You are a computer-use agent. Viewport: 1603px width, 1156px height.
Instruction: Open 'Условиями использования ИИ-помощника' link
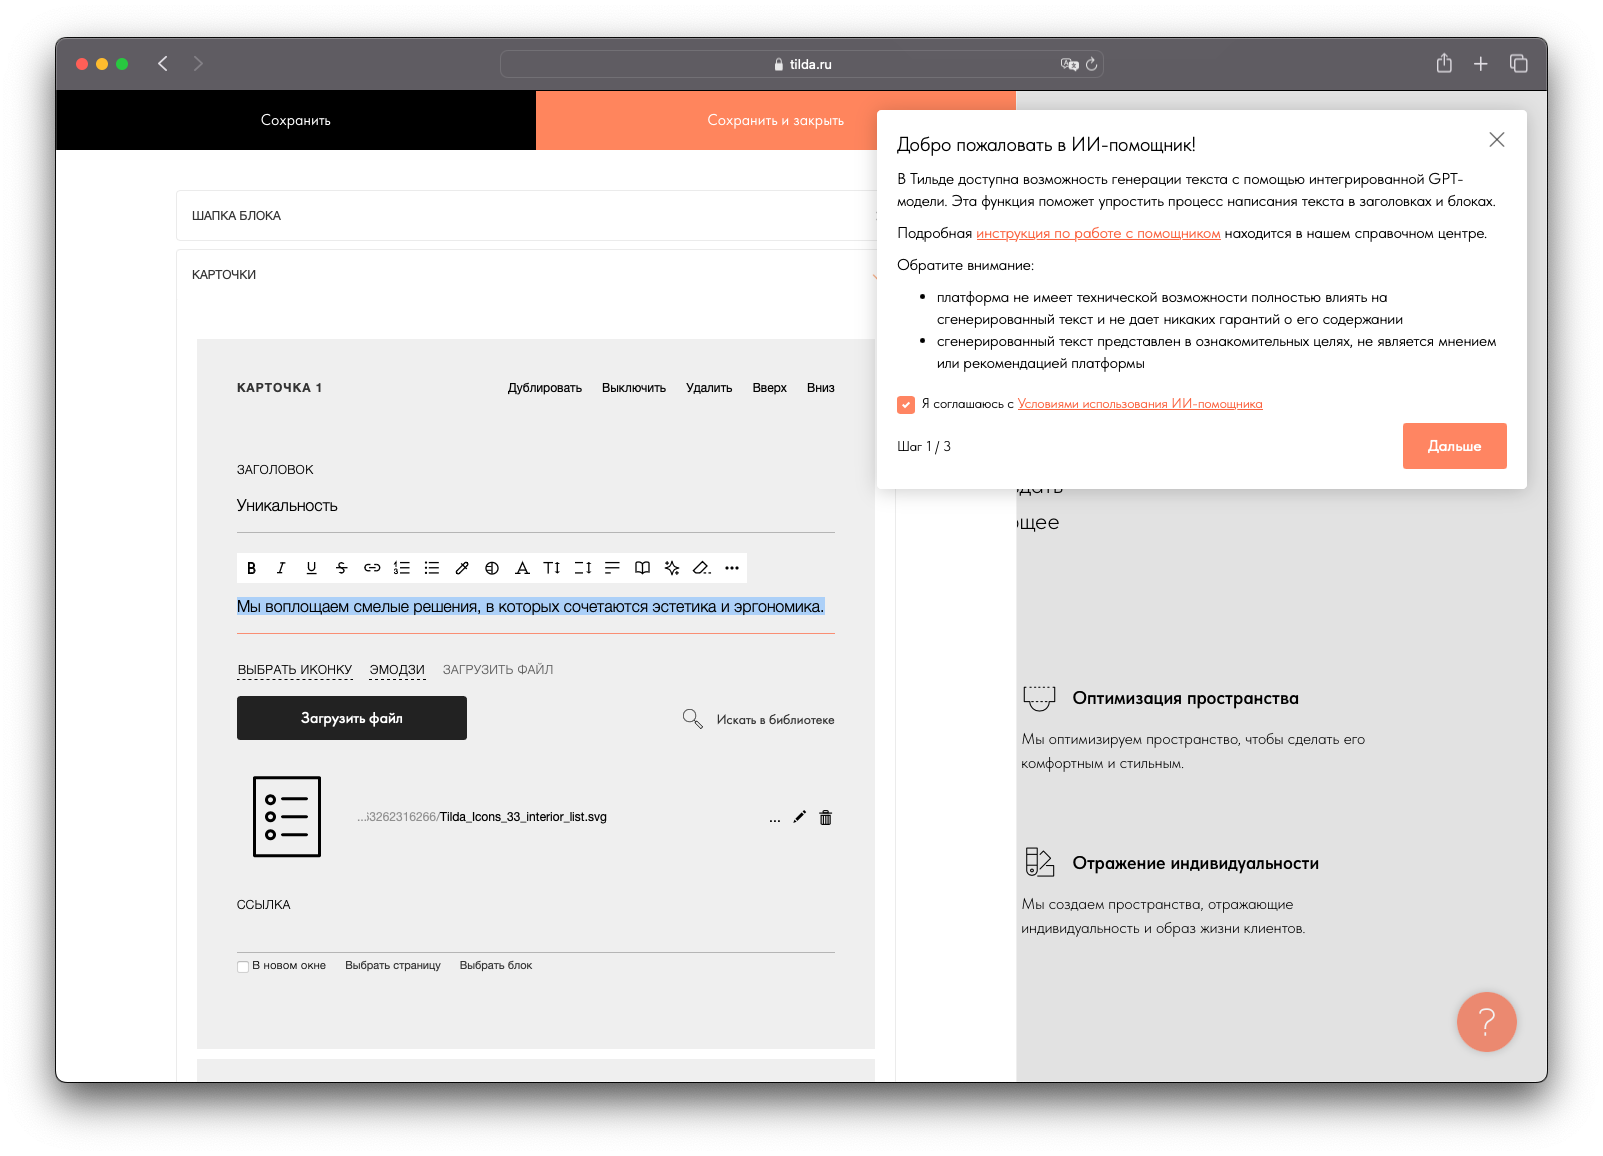(1140, 404)
